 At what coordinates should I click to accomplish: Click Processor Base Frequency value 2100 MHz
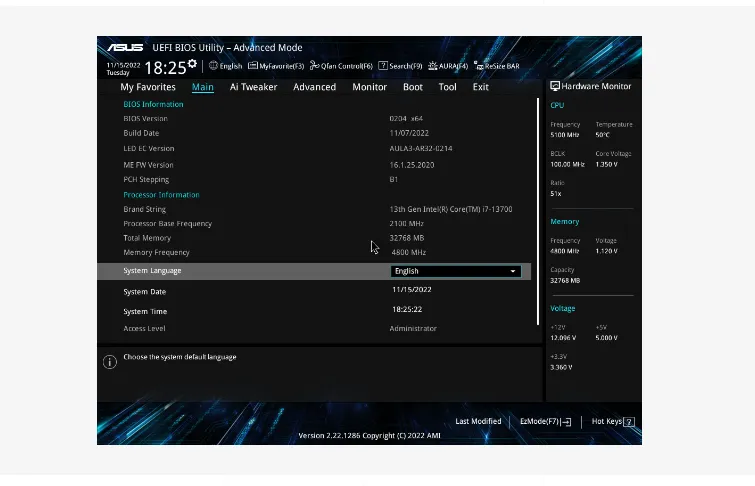[406, 223]
